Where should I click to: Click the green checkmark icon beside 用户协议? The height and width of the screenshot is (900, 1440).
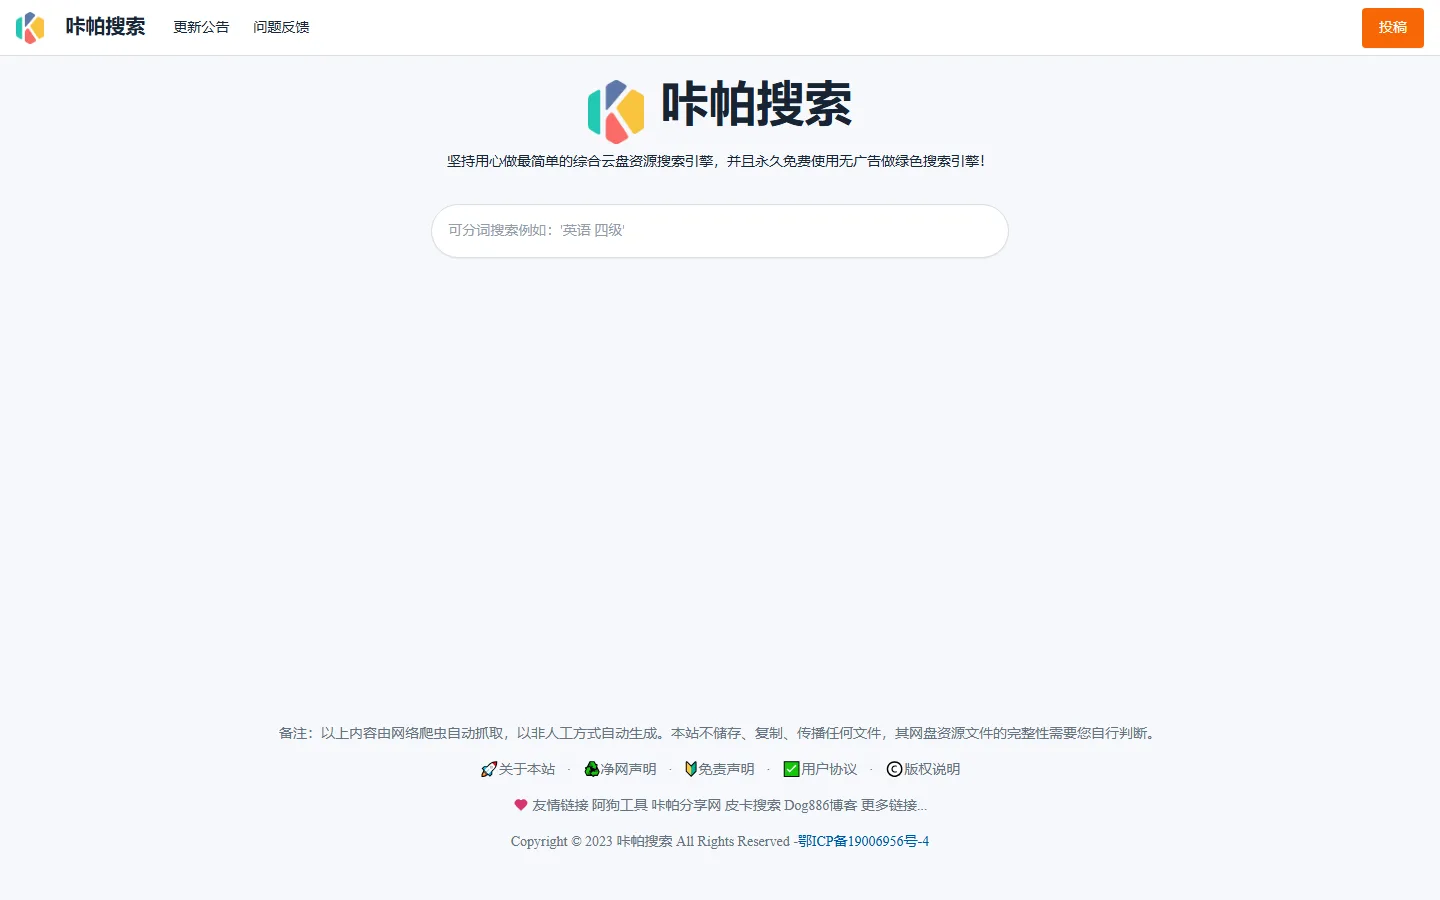[791, 769]
